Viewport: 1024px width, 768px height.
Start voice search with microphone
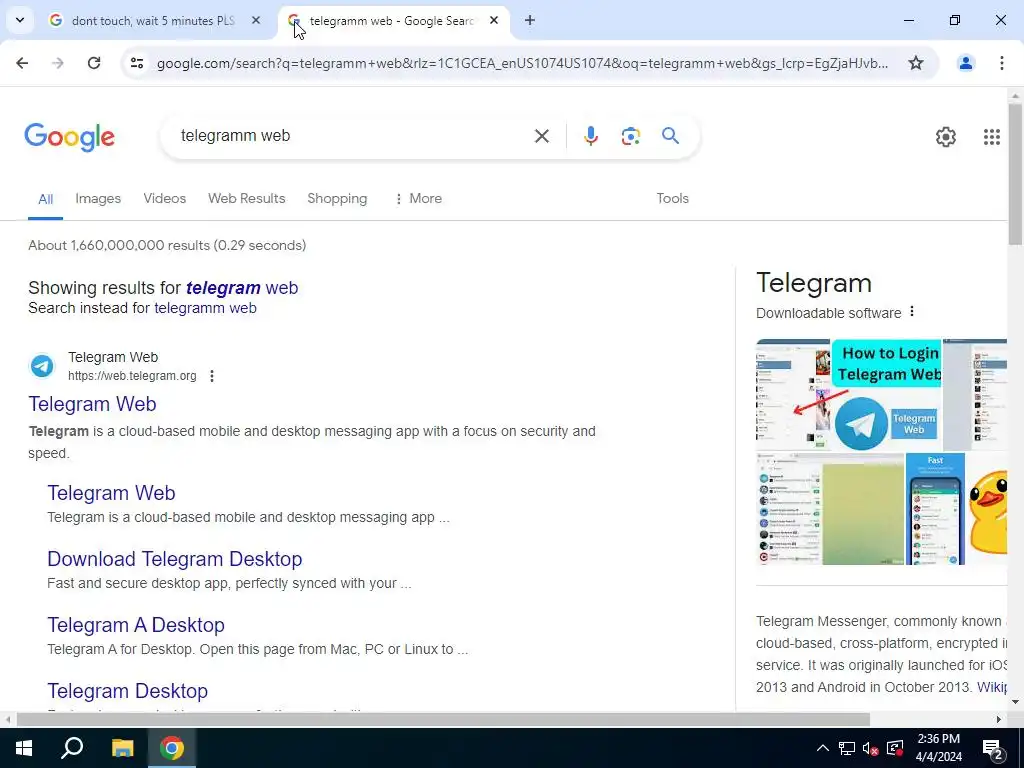(590, 136)
